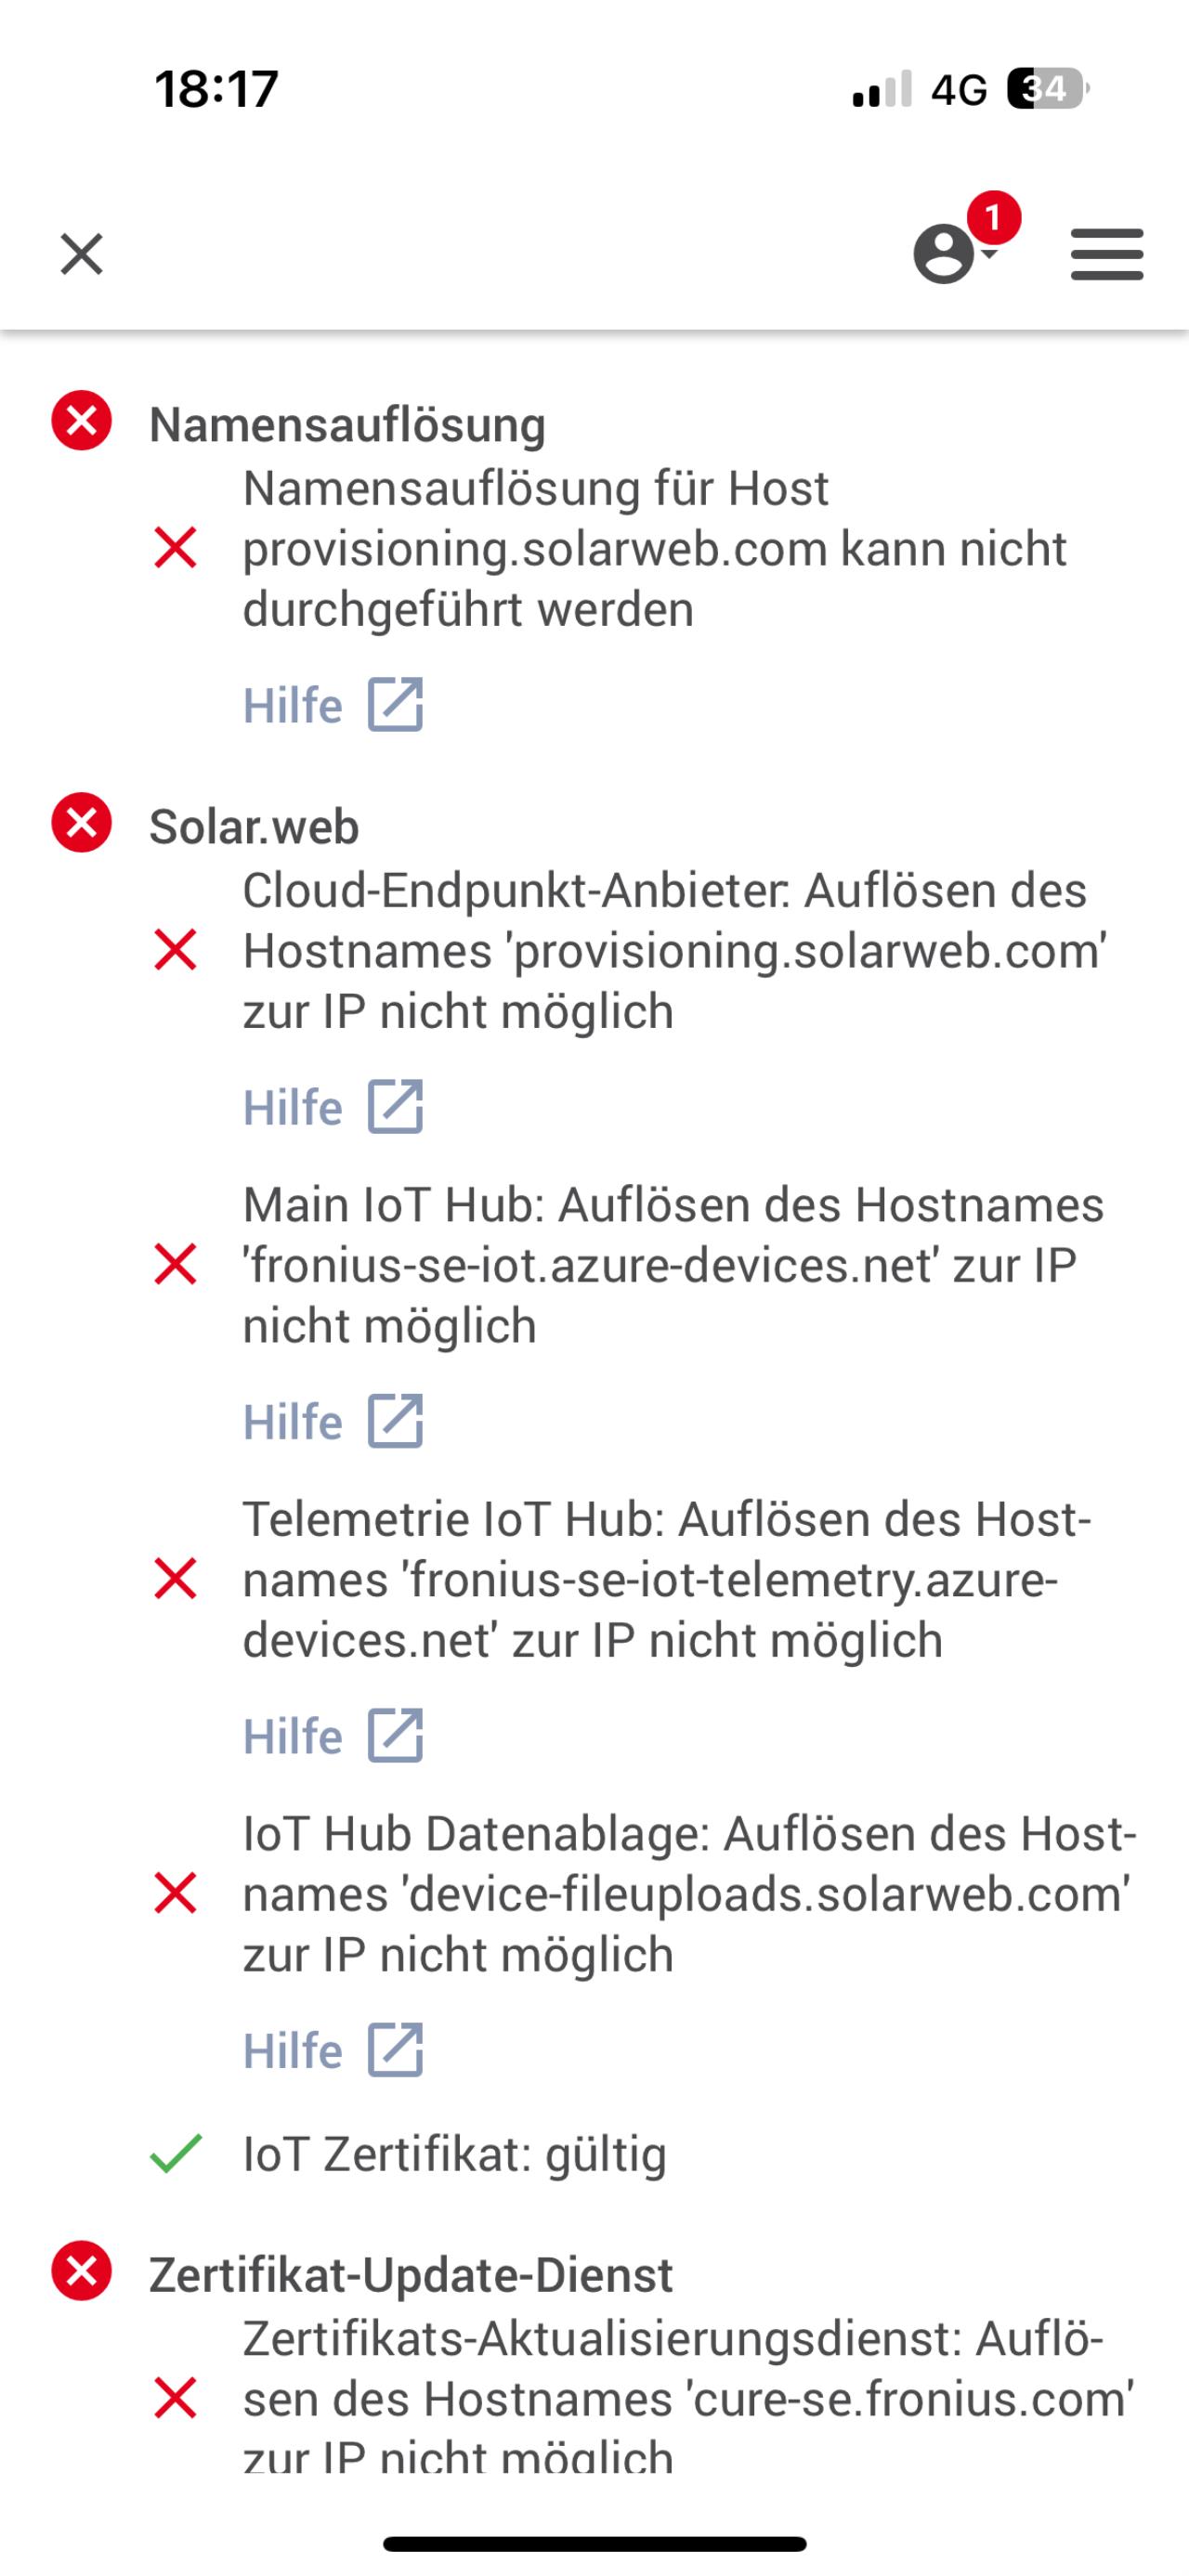The height and width of the screenshot is (2576, 1189).
Task: Tap red X next to Main IoT Hub
Action: (x=175, y=1265)
